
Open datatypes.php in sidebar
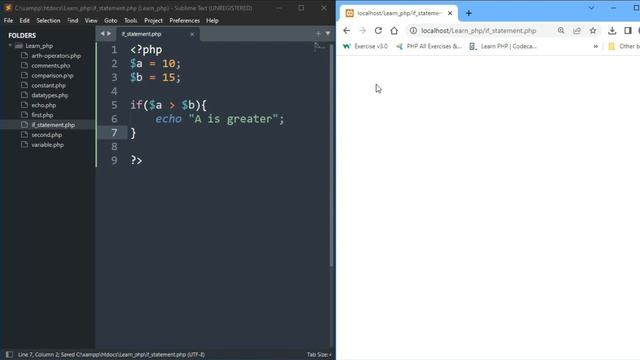[50, 96]
